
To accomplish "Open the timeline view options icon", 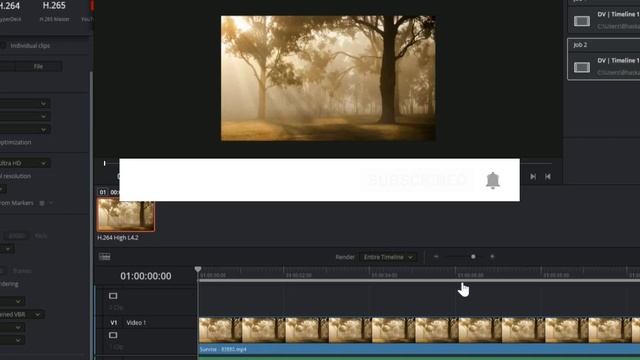I will click(104, 257).
